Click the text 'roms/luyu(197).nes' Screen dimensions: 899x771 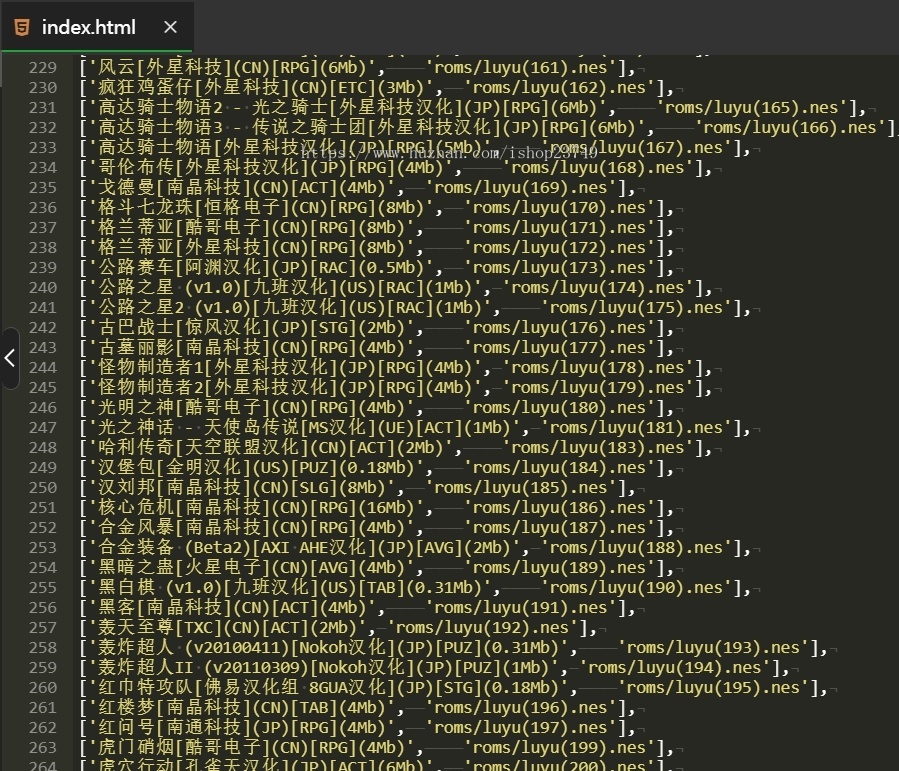pos(521,728)
